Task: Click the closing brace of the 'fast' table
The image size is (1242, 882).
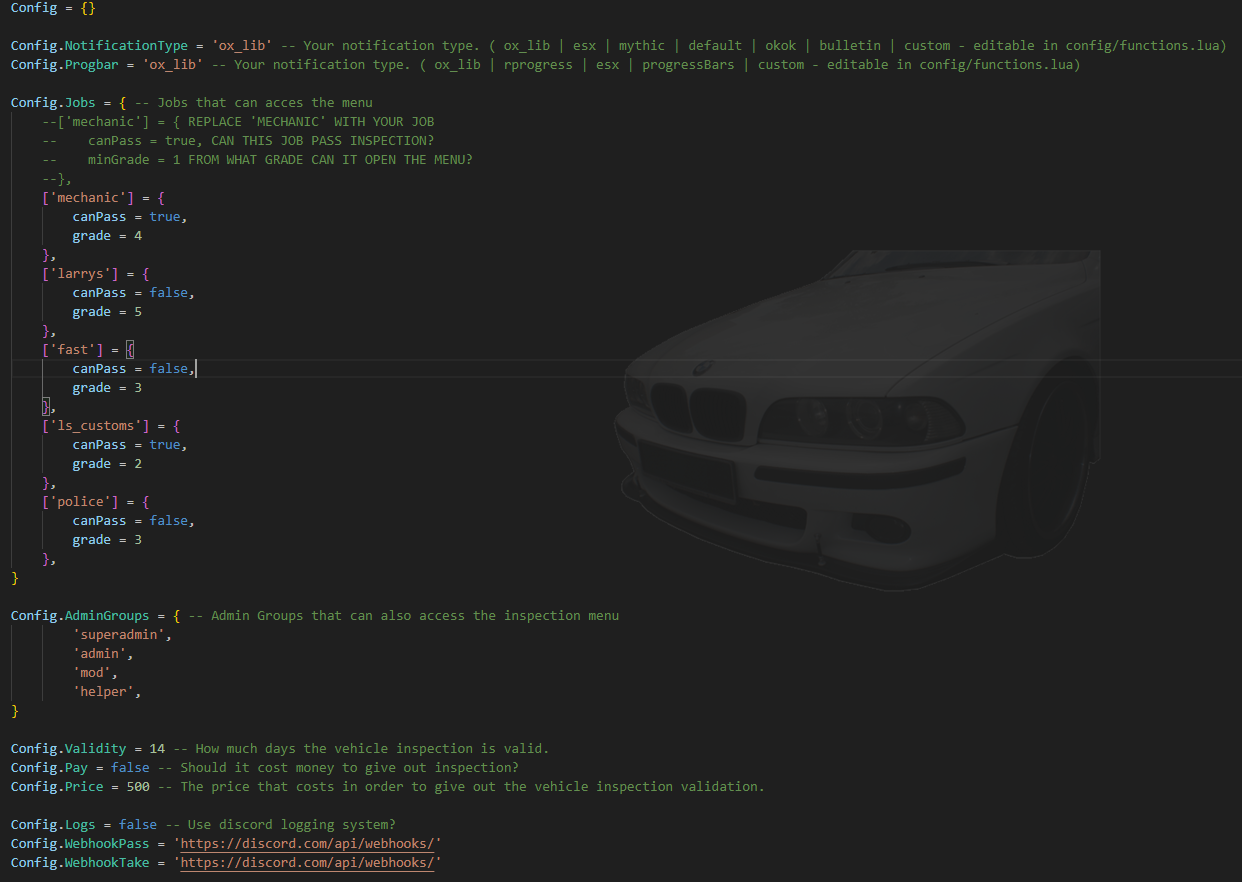Action: [x=46, y=407]
